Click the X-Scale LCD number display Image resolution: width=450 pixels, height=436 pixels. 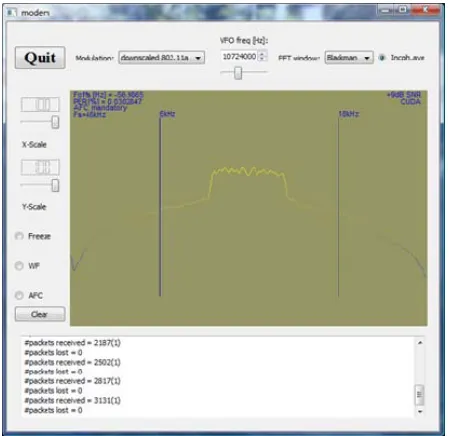[40, 104]
